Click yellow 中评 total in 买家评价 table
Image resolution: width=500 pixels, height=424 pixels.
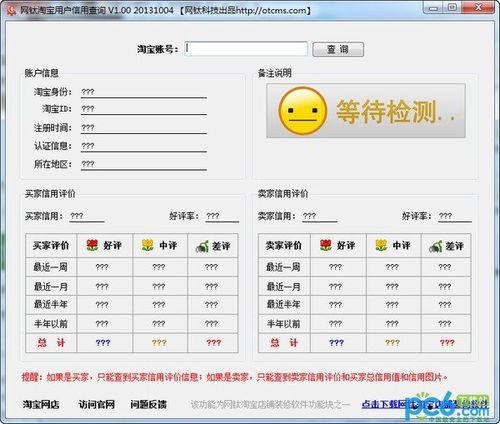pyautogui.click(x=159, y=343)
